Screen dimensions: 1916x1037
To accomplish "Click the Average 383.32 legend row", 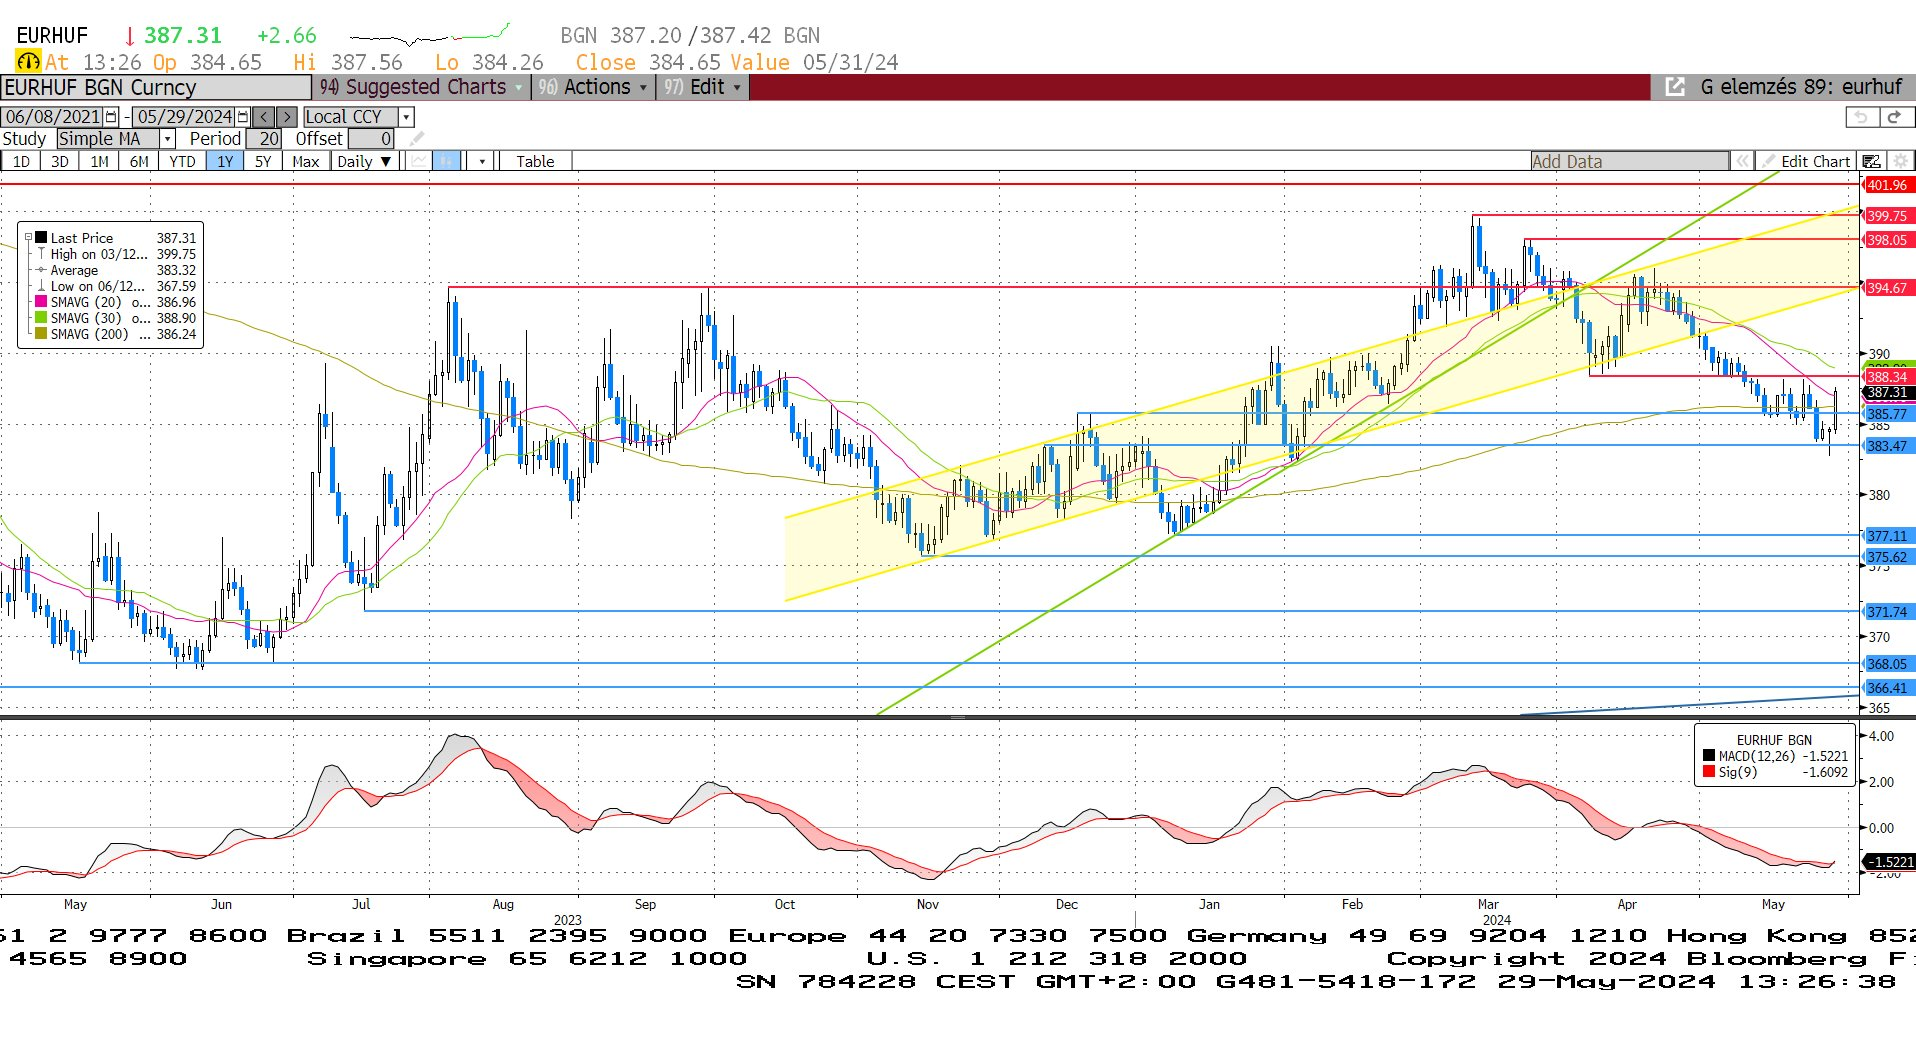I will point(116,270).
